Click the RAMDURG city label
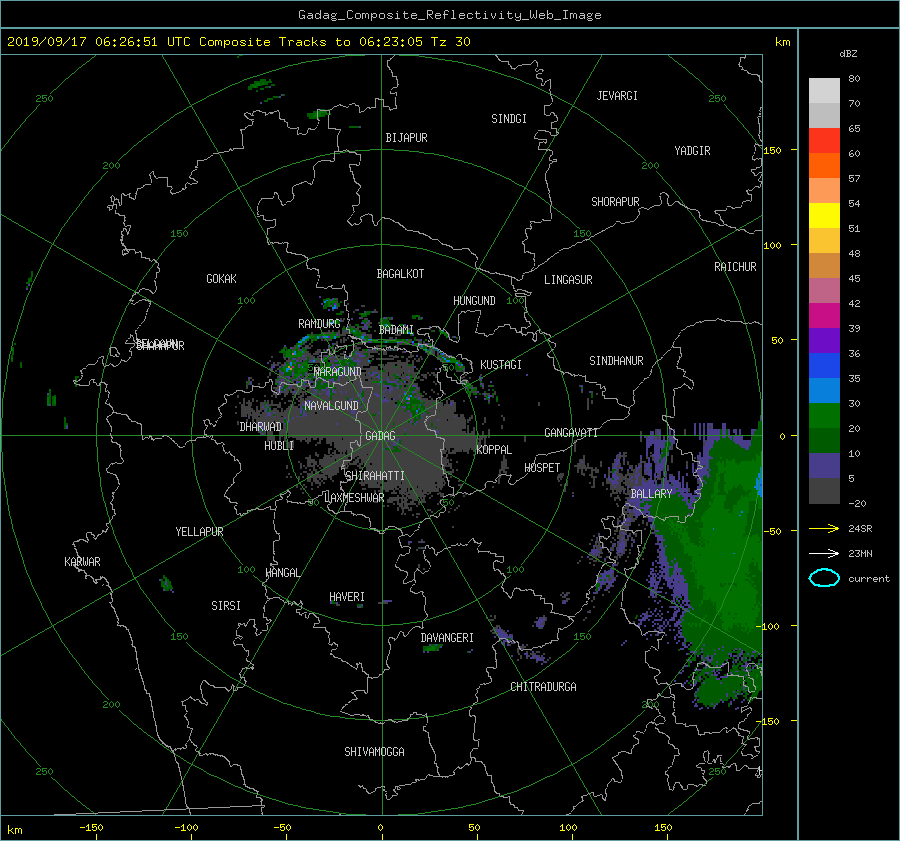Viewport: 900px width, 841px height. click(x=319, y=324)
